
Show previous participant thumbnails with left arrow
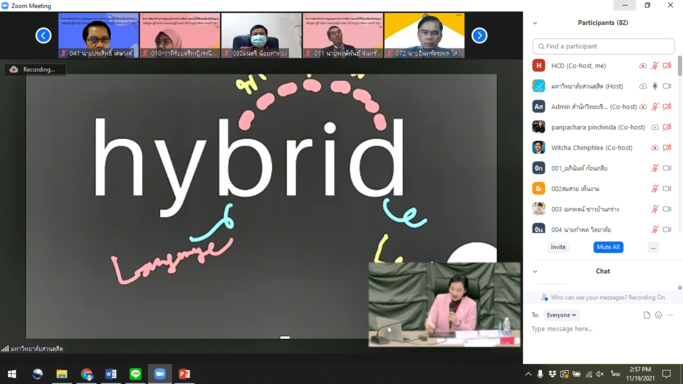(43, 35)
